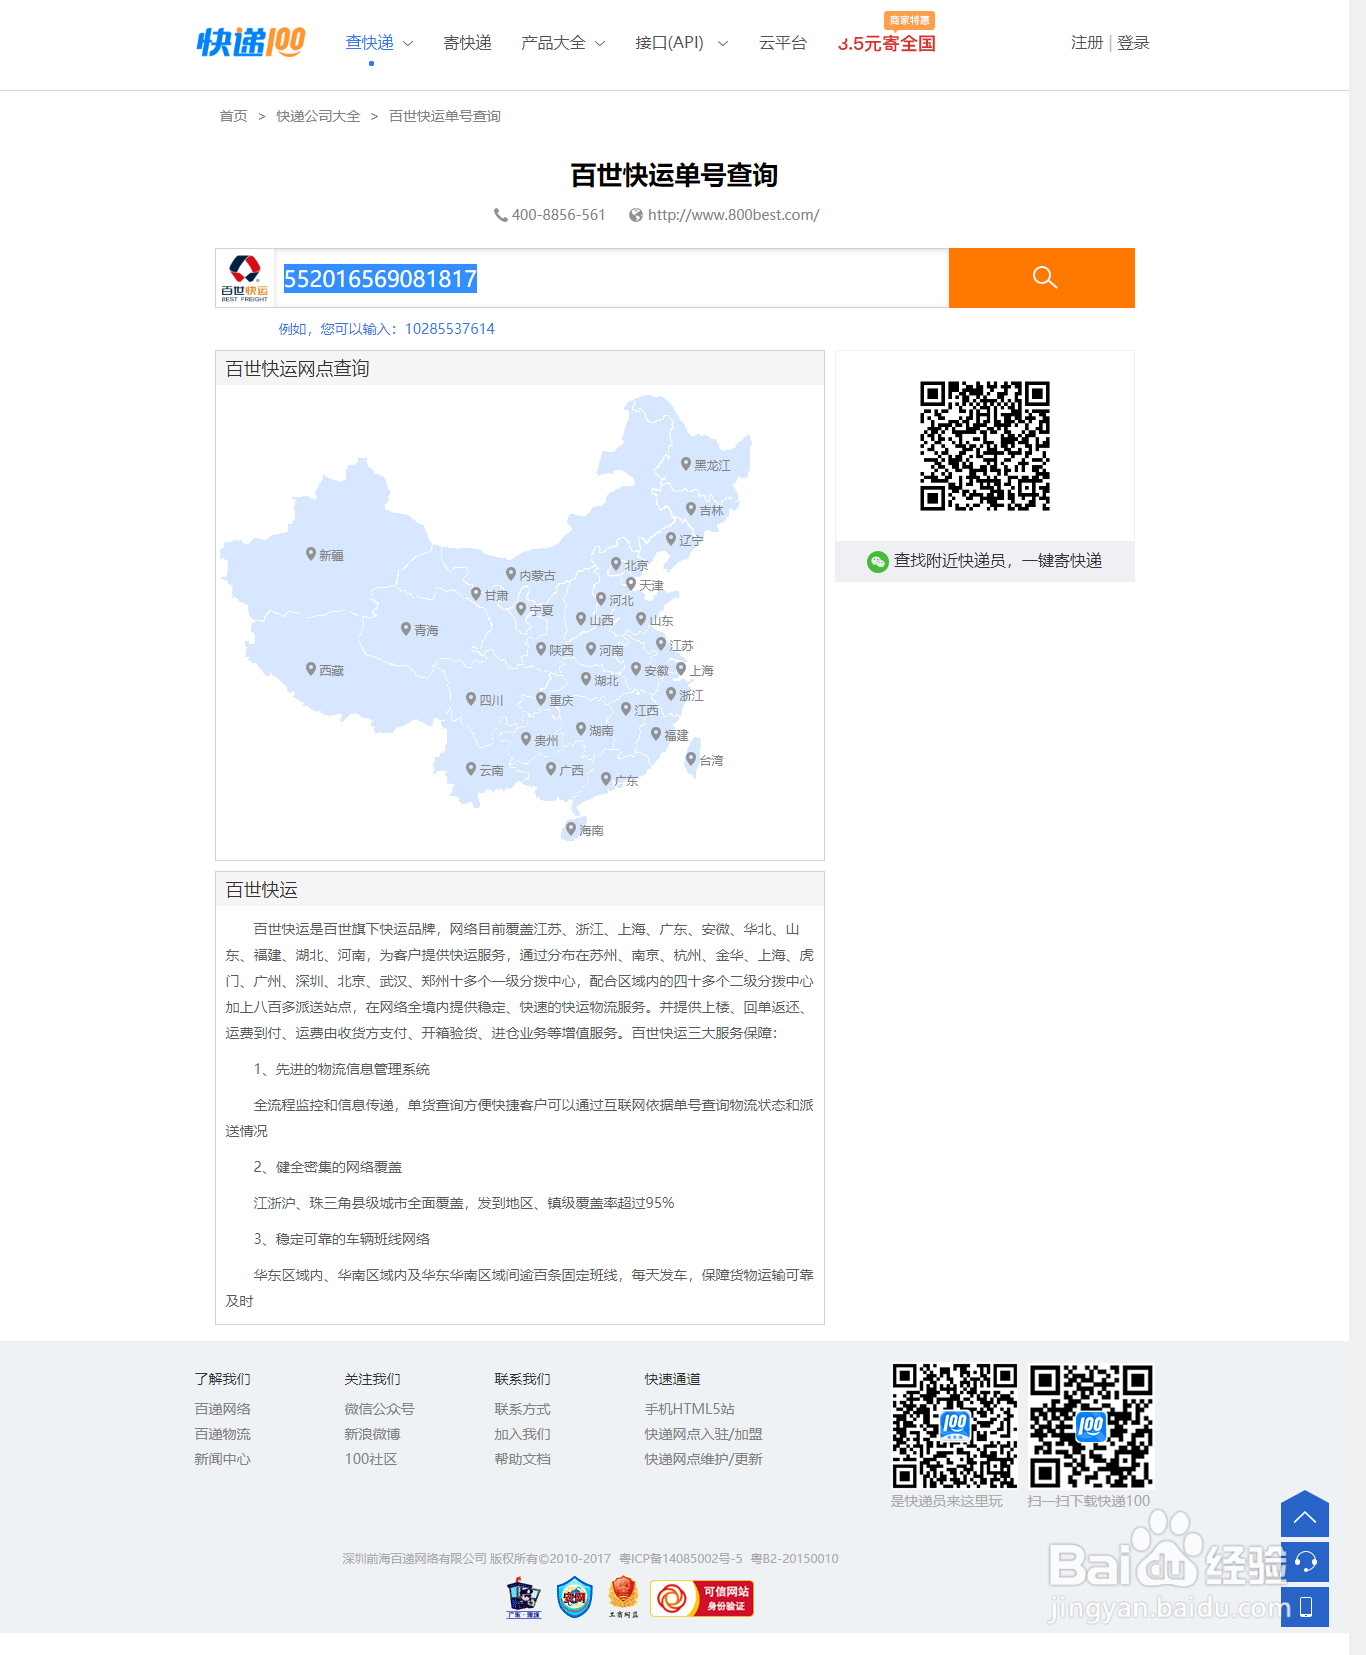The height and width of the screenshot is (1655, 1366).
Task: Click the orange search magnifier button
Action: [1042, 278]
